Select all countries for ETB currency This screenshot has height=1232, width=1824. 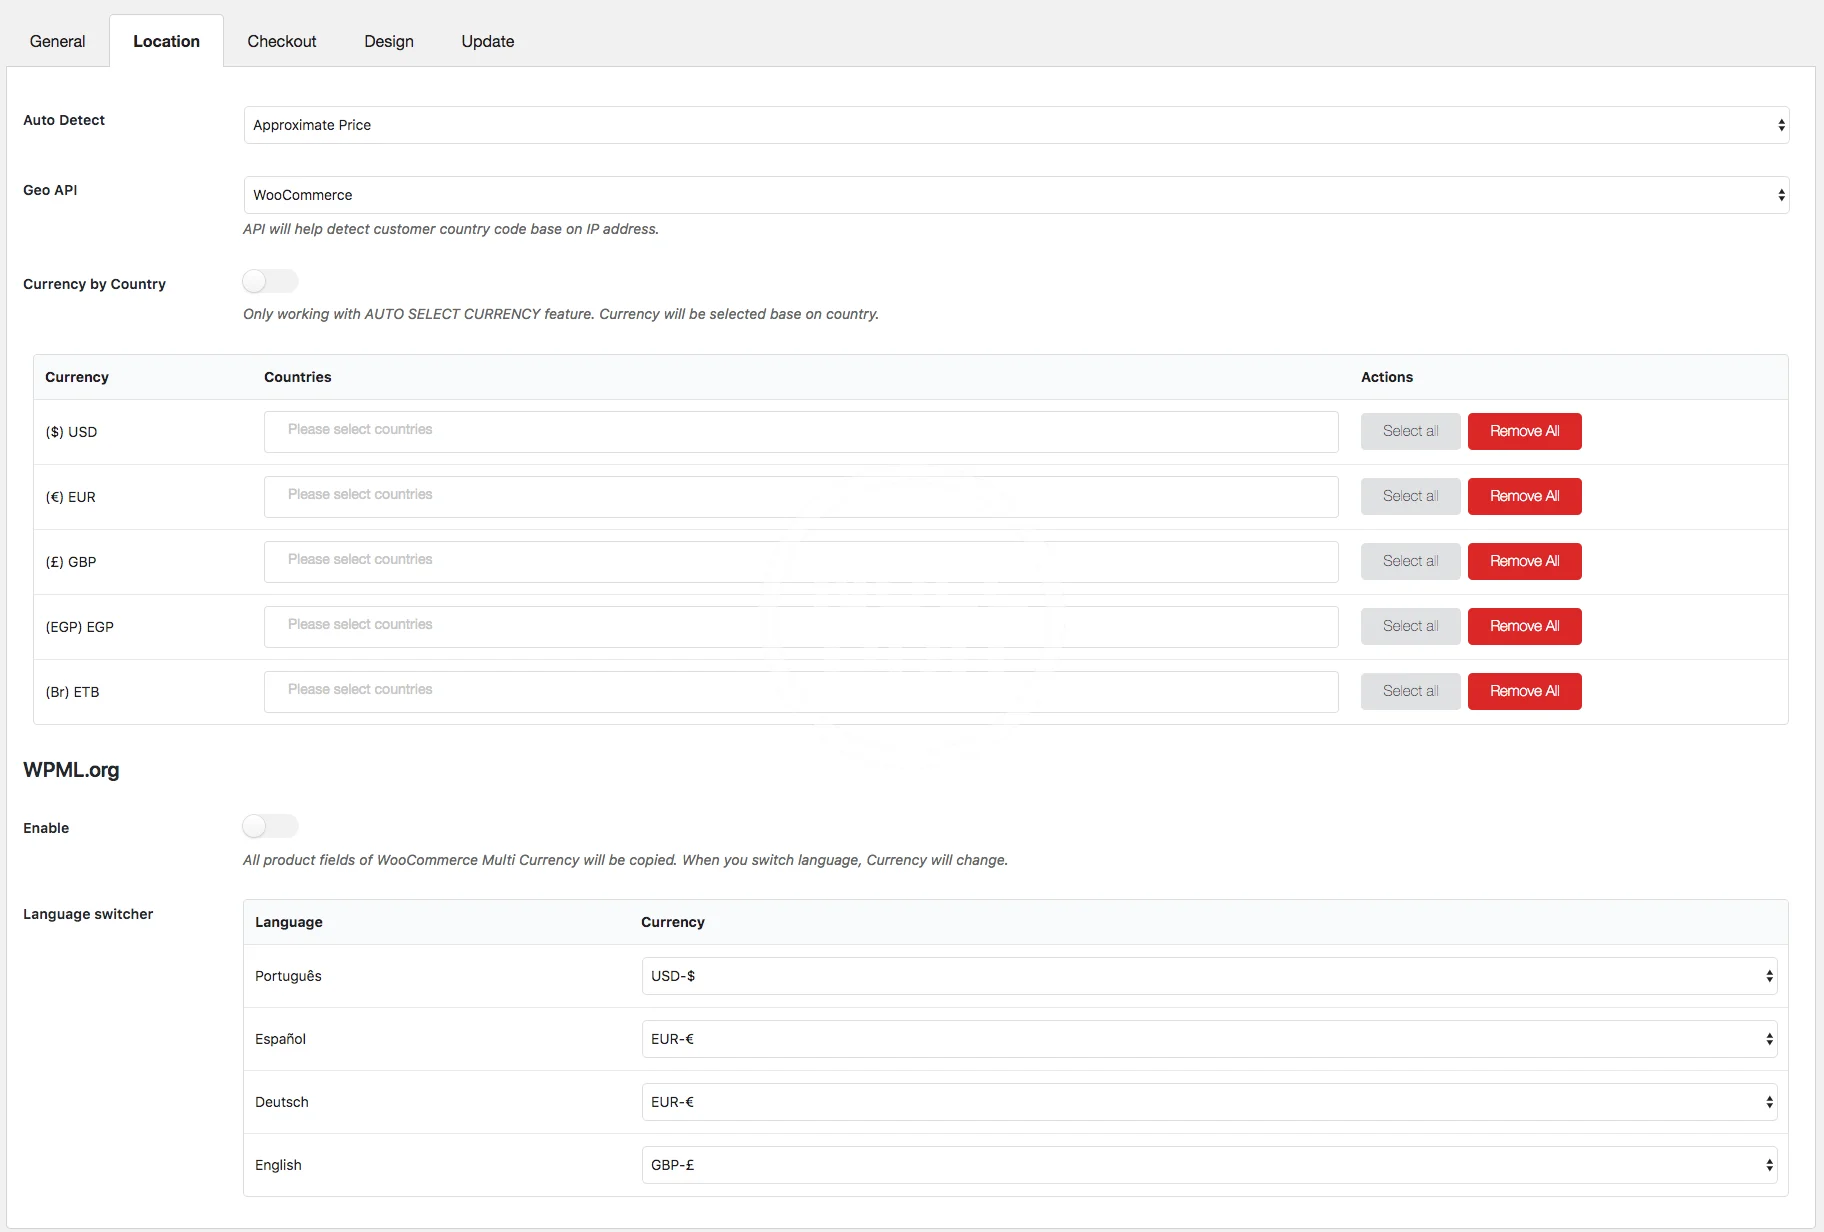point(1410,691)
